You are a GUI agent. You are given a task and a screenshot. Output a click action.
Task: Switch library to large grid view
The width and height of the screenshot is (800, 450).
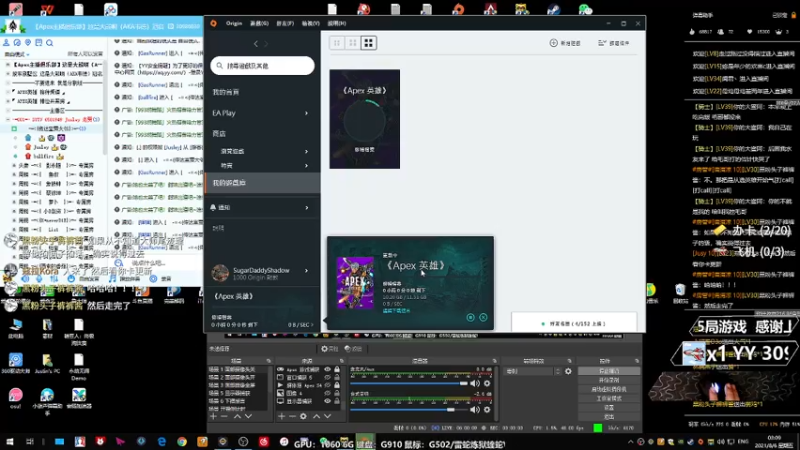pos(368,43)
